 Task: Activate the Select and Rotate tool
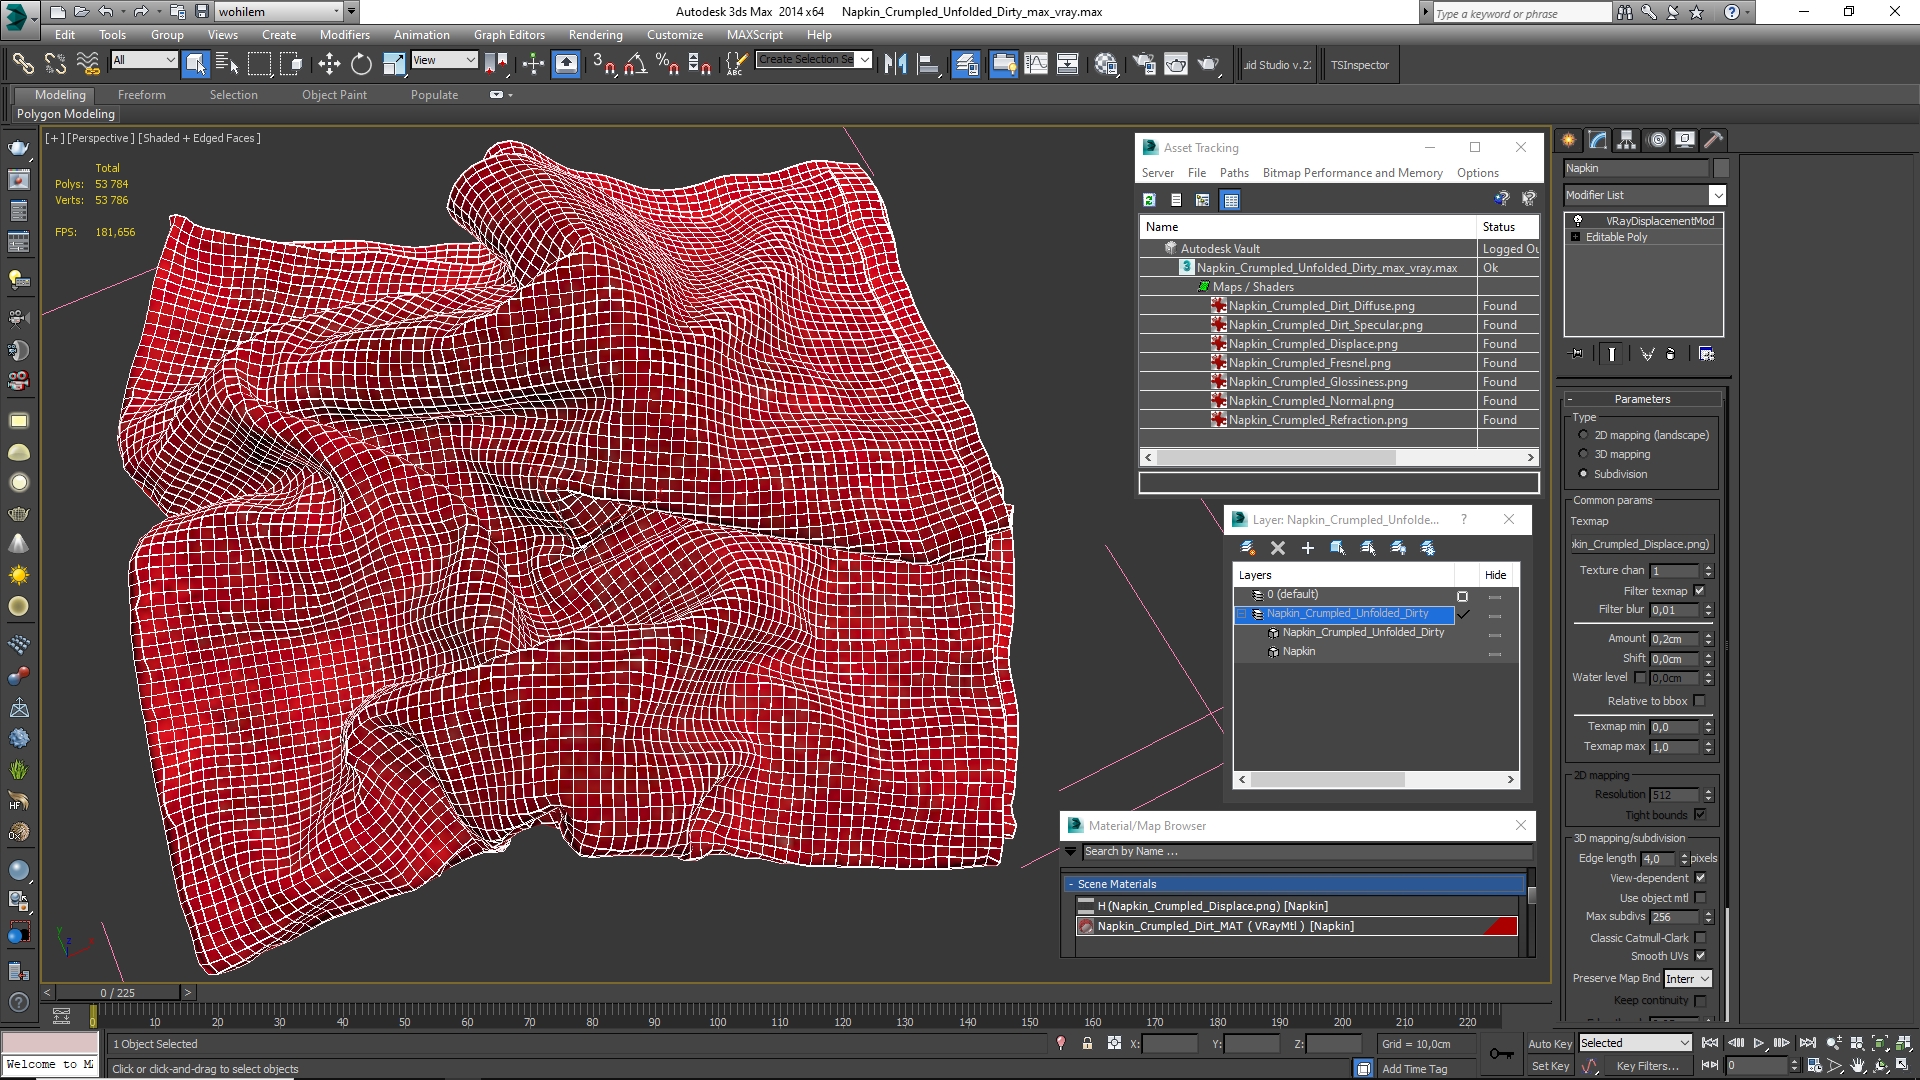361,64
